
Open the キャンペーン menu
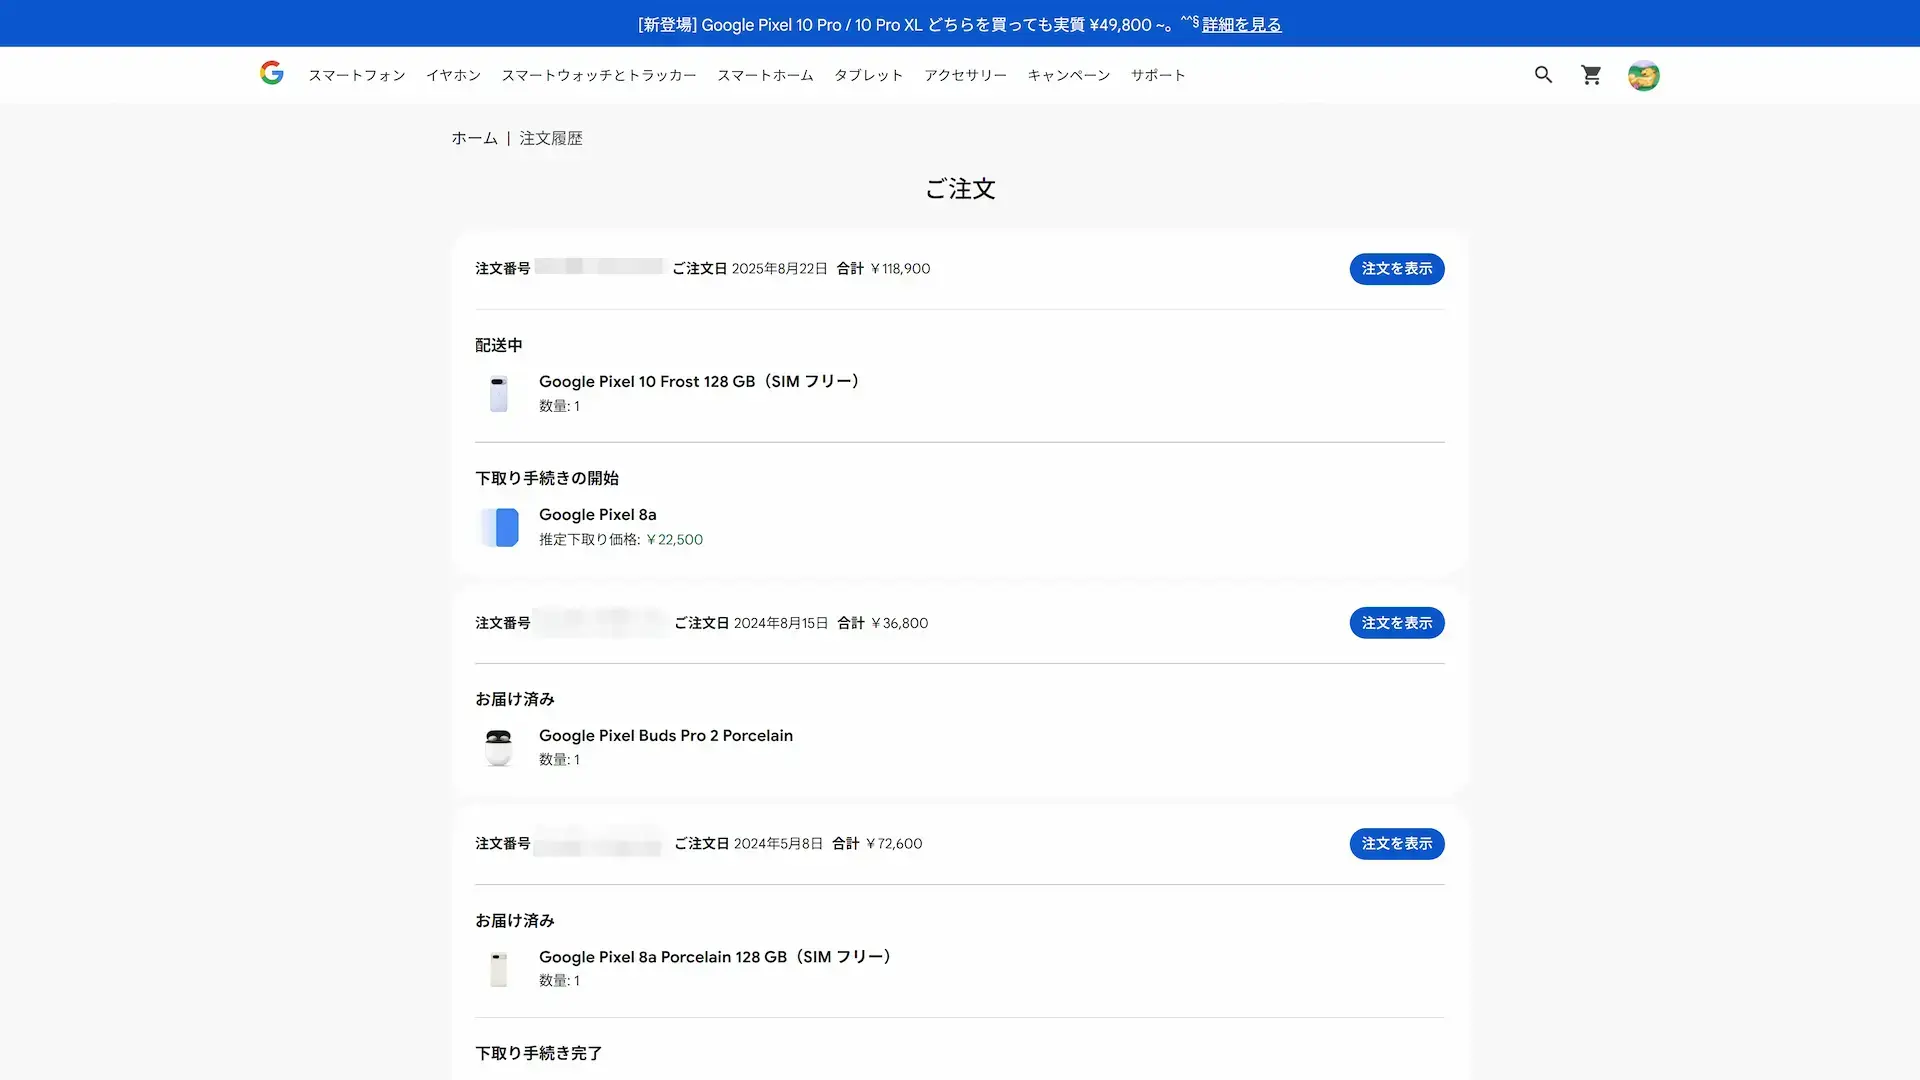tap(1069, 75)
